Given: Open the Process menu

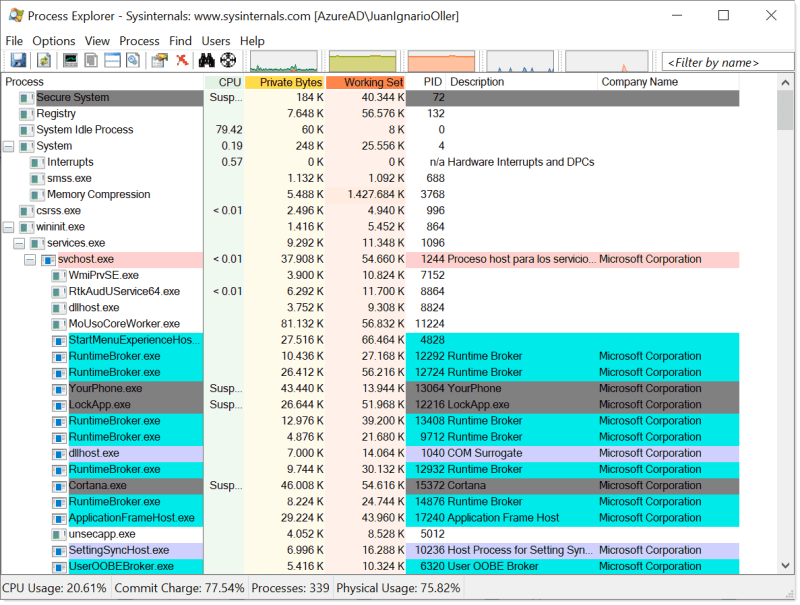Looking at the screenshot, I should [139, 41].
